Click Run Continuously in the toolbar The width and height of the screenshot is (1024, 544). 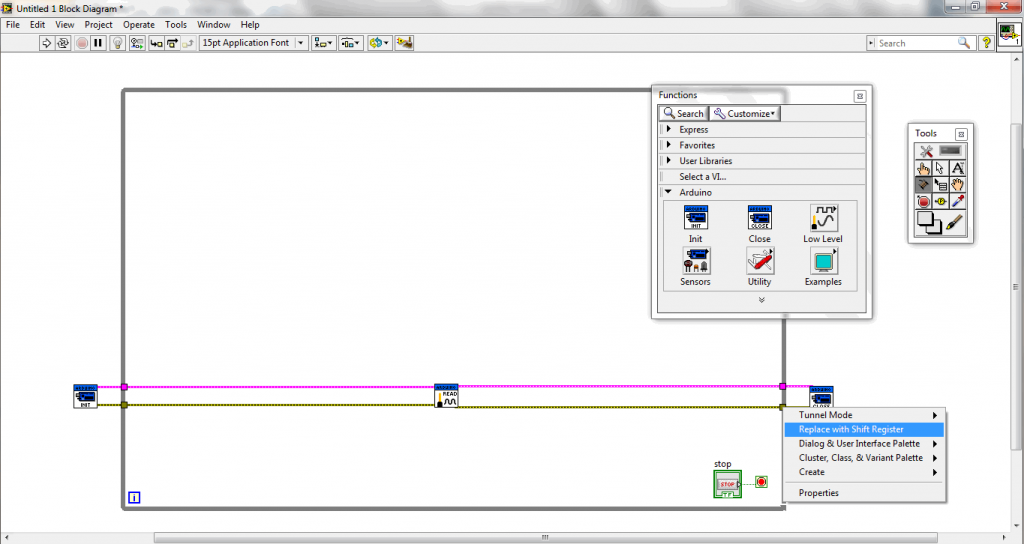pos(63,43)
